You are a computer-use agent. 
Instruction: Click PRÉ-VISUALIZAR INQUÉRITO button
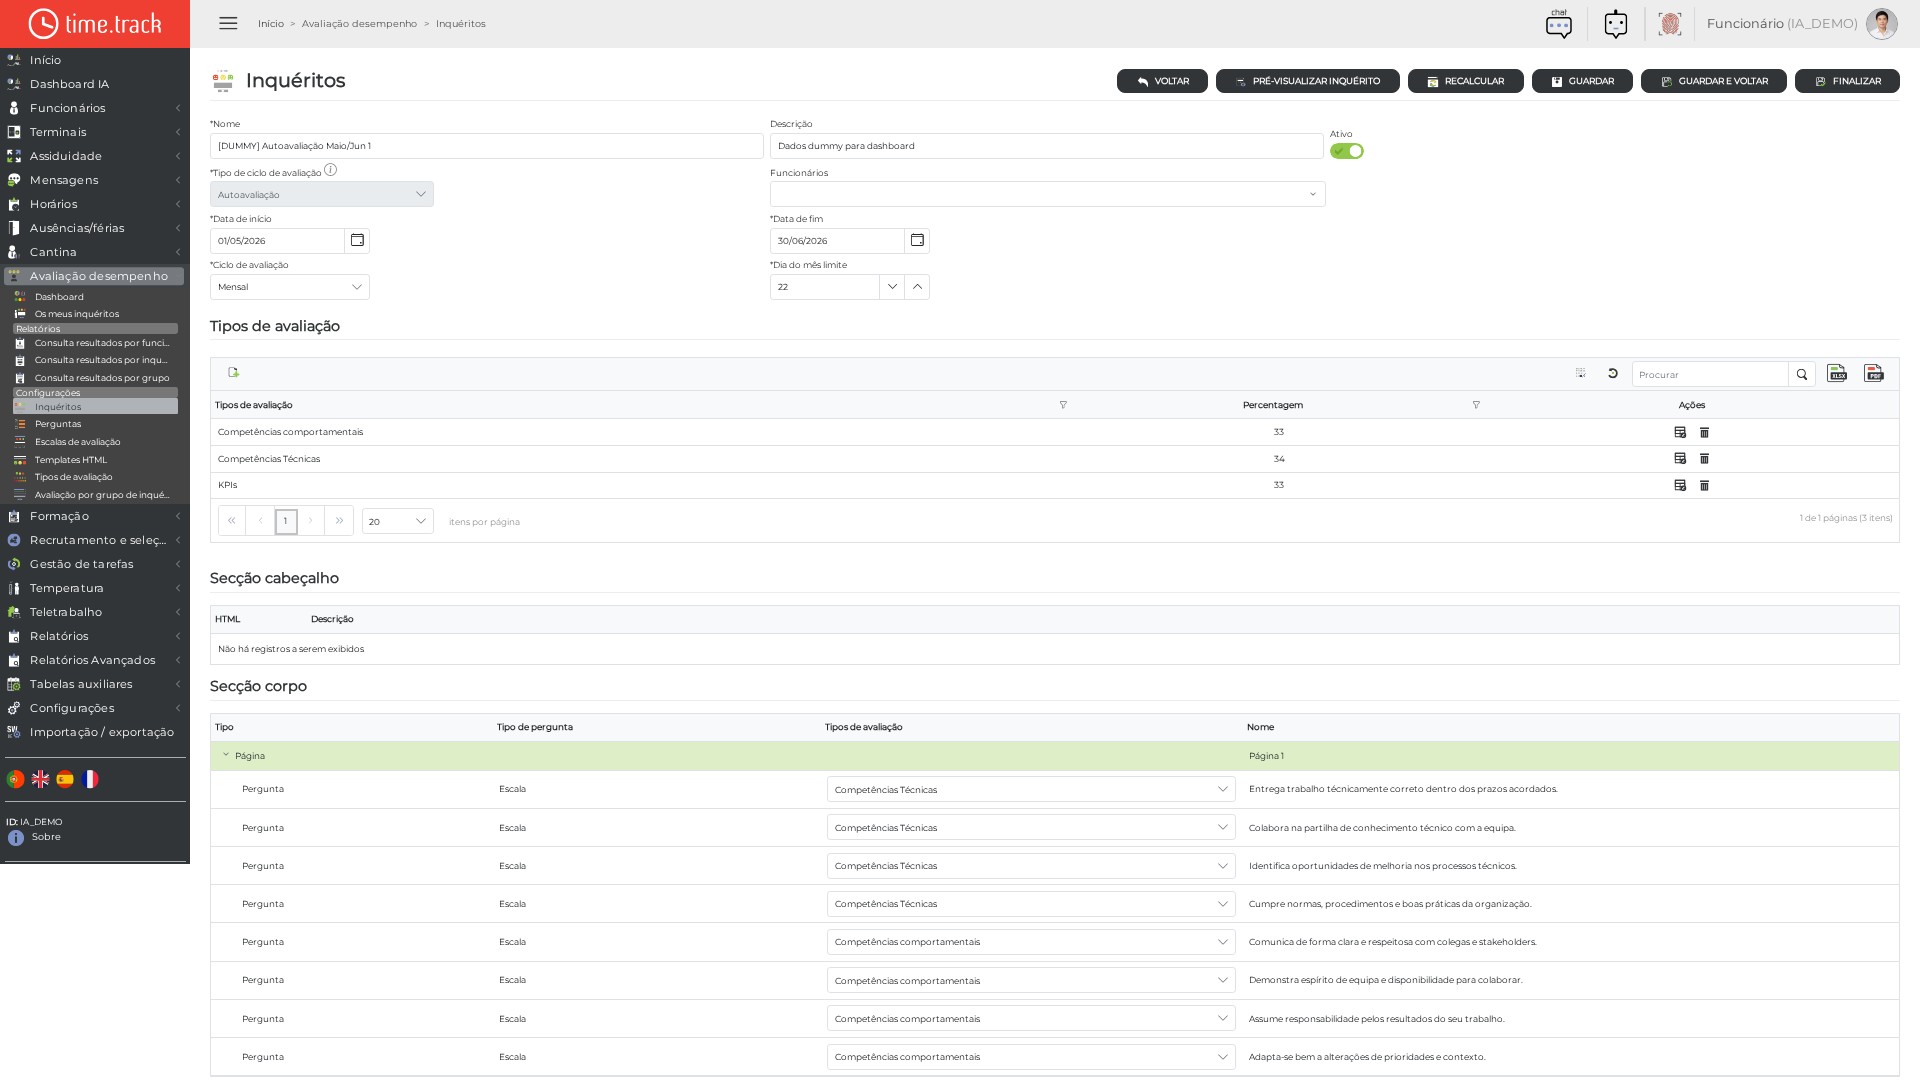tap(1308, 81)
